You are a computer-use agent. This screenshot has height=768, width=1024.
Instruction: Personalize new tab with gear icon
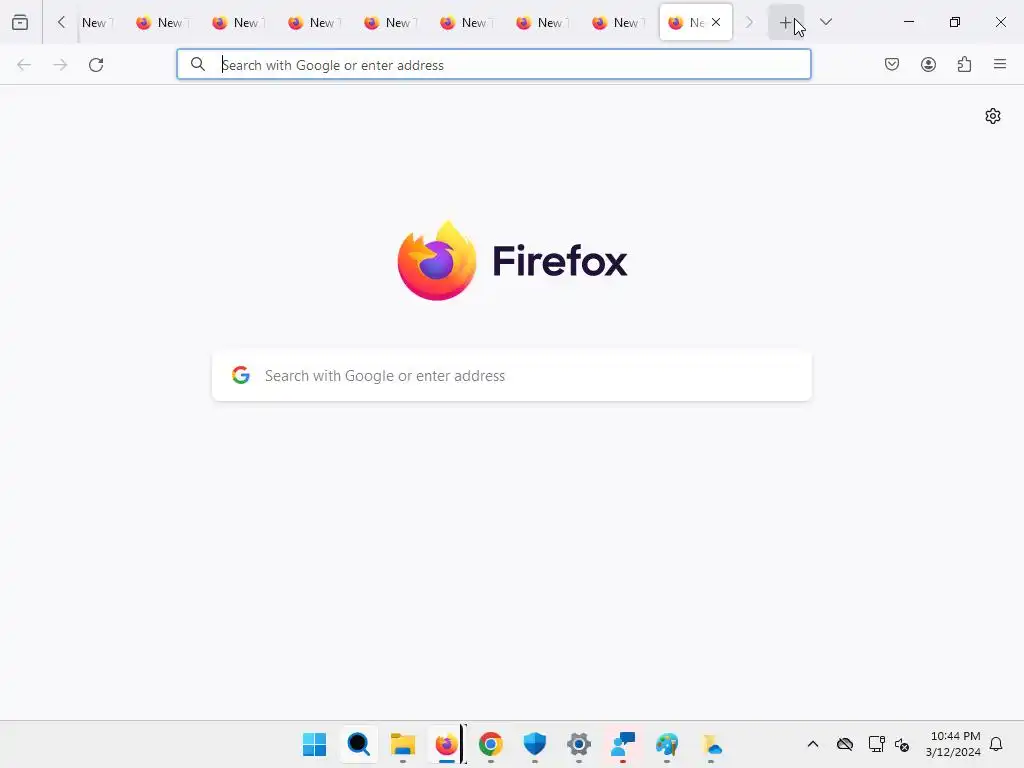993,116
